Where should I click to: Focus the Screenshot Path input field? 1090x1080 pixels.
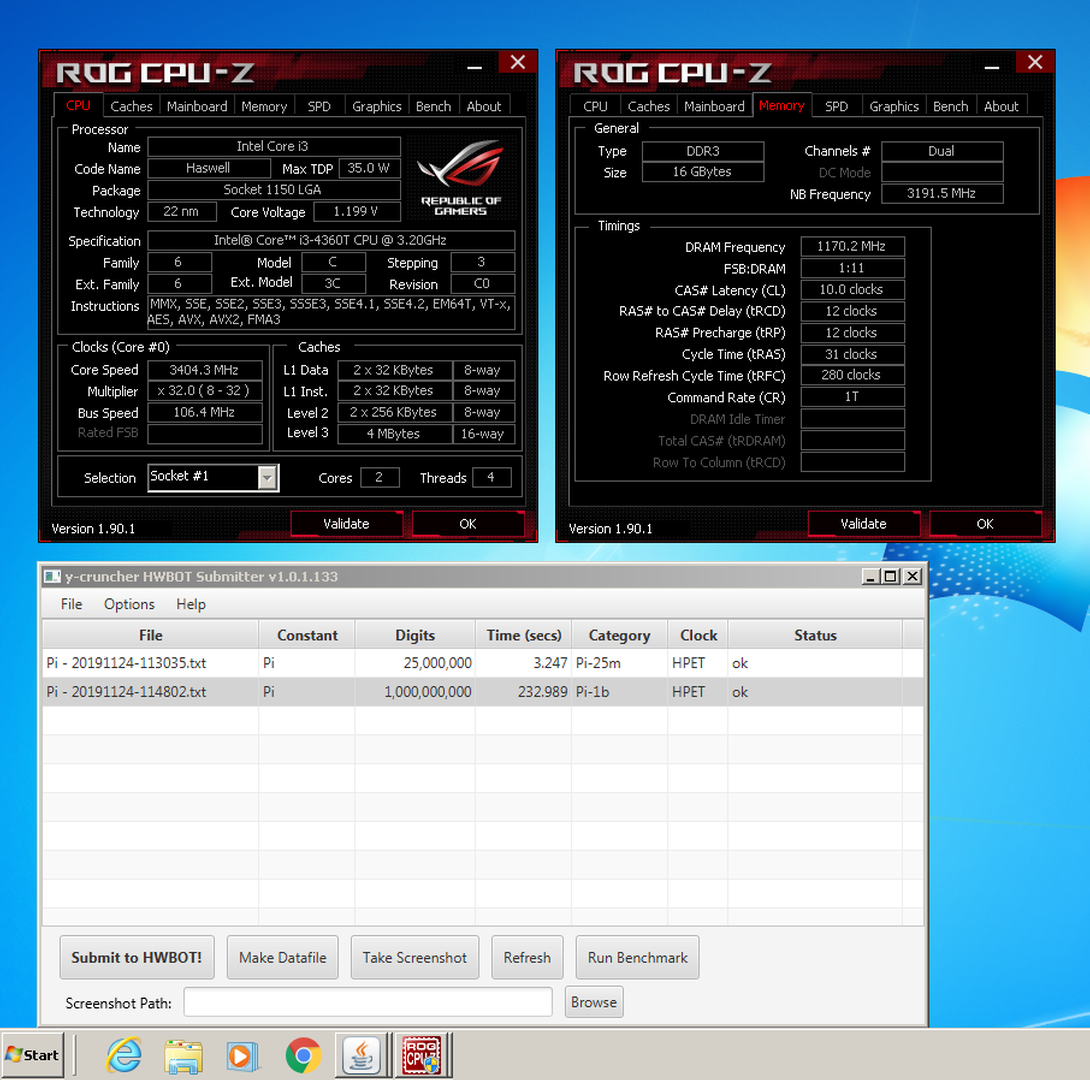368,1002
